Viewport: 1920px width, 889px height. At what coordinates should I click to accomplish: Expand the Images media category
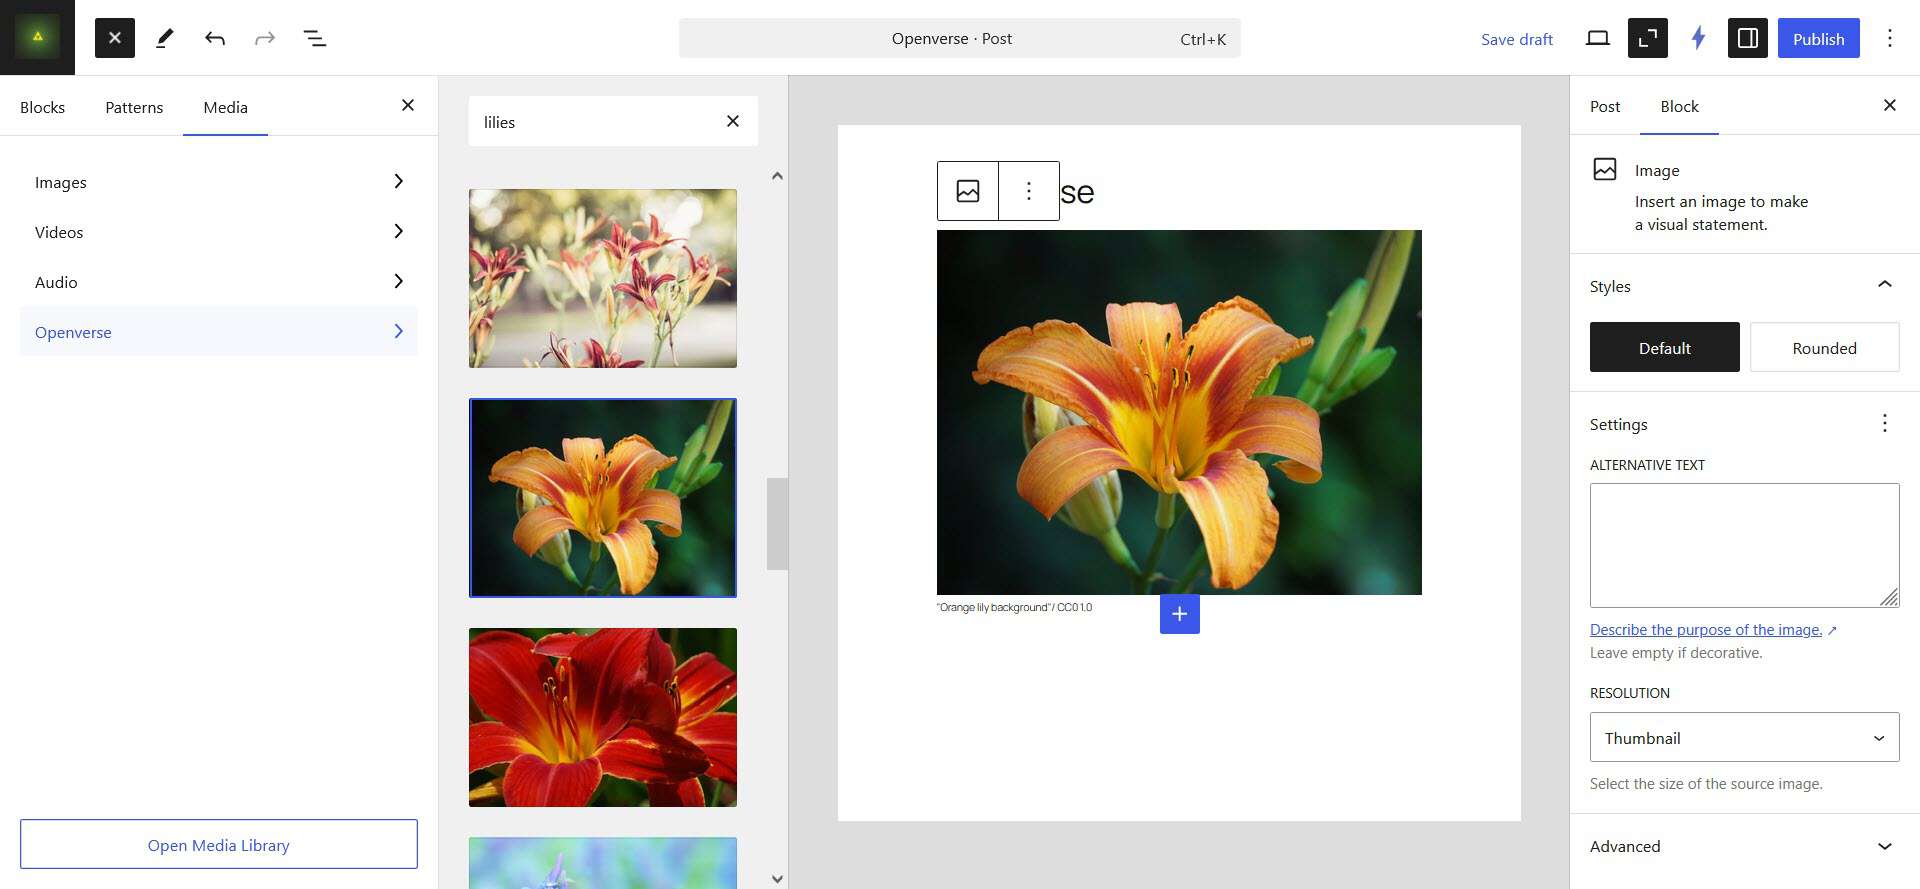219,181
